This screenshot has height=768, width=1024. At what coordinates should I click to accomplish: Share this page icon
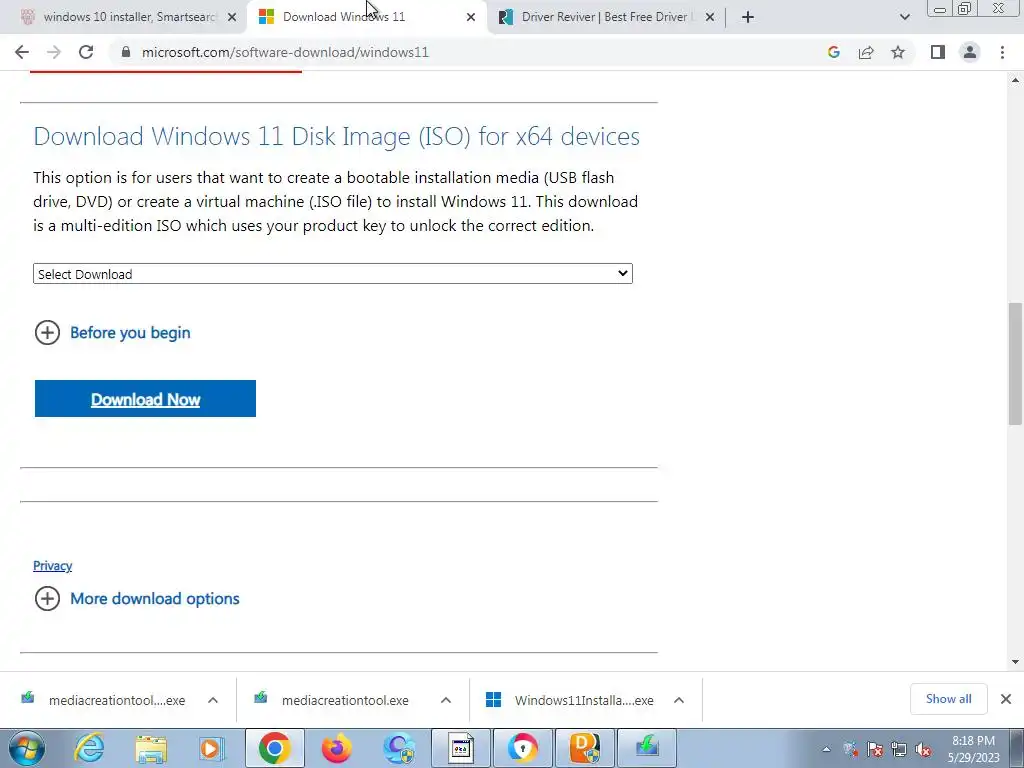coord(866,52)
